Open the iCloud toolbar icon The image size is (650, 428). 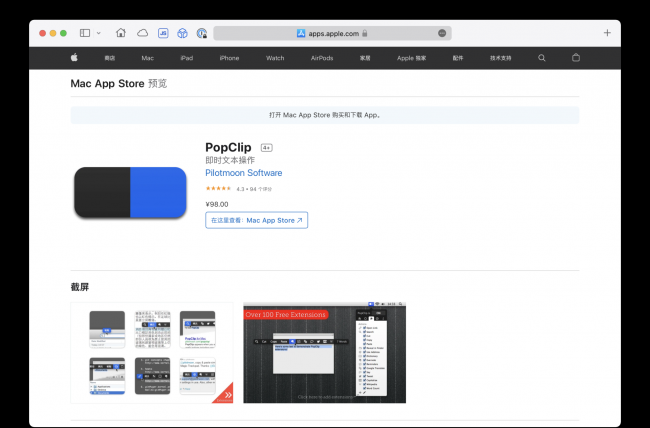pyautogui.click(x=142, y=33)
